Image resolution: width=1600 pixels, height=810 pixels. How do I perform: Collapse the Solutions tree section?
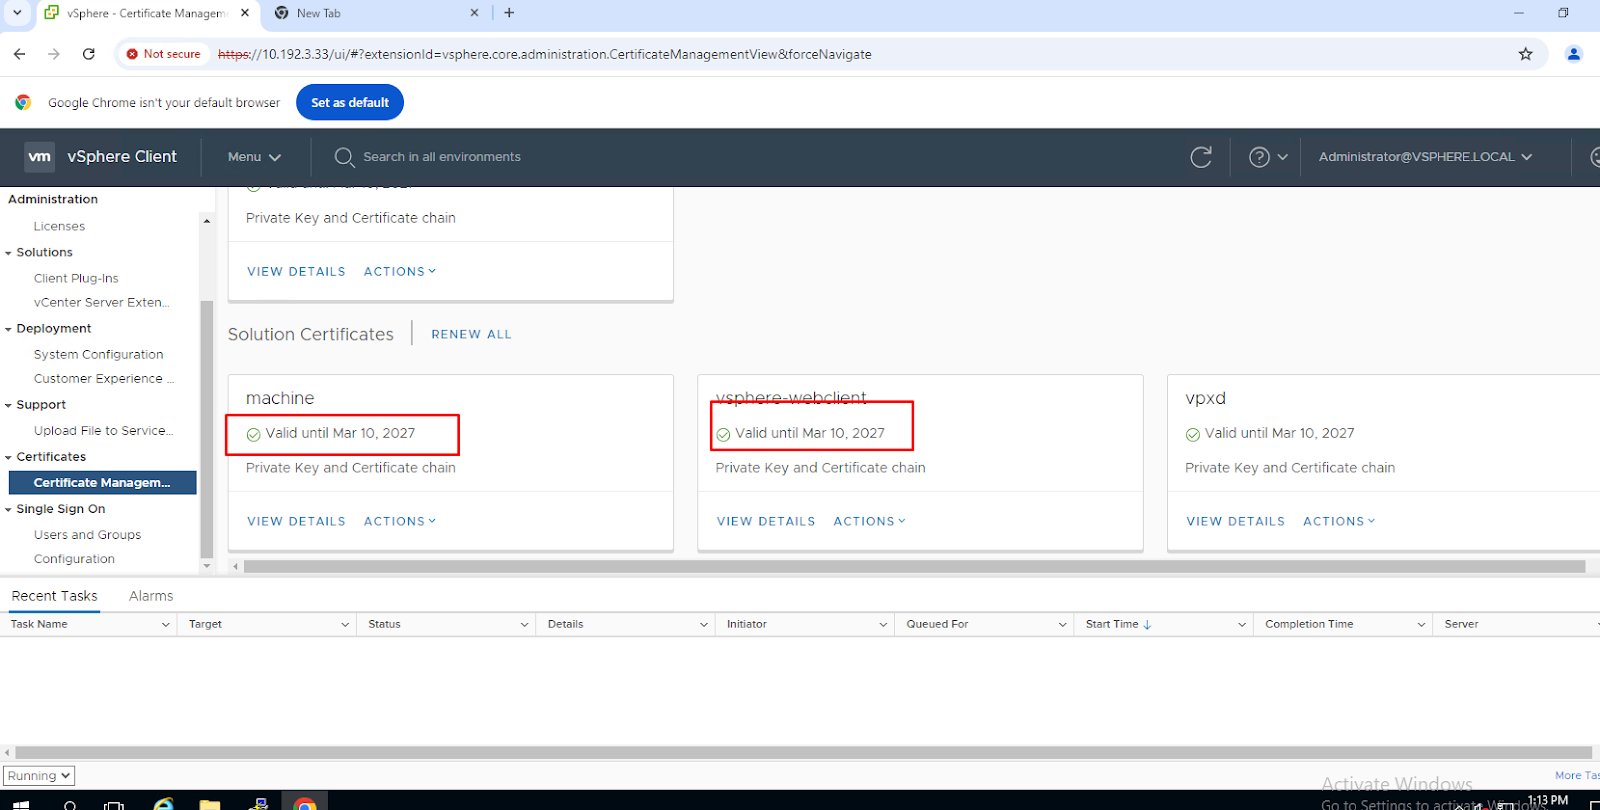tap(8, 253)
